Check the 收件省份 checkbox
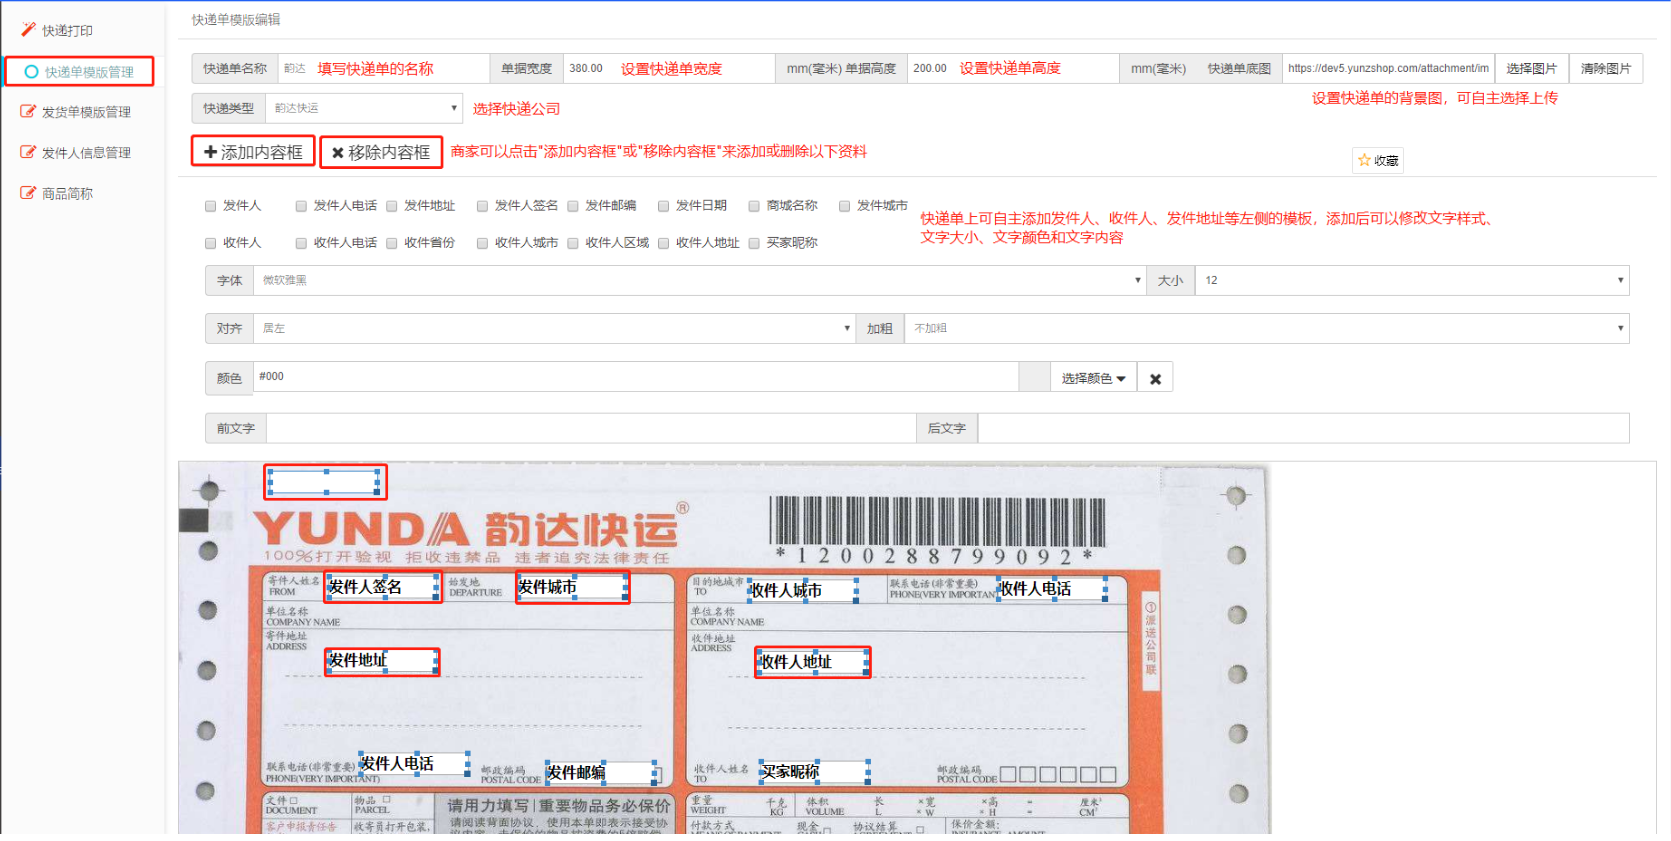This screenshot has height=841, width=1671. tap(392, 243)
